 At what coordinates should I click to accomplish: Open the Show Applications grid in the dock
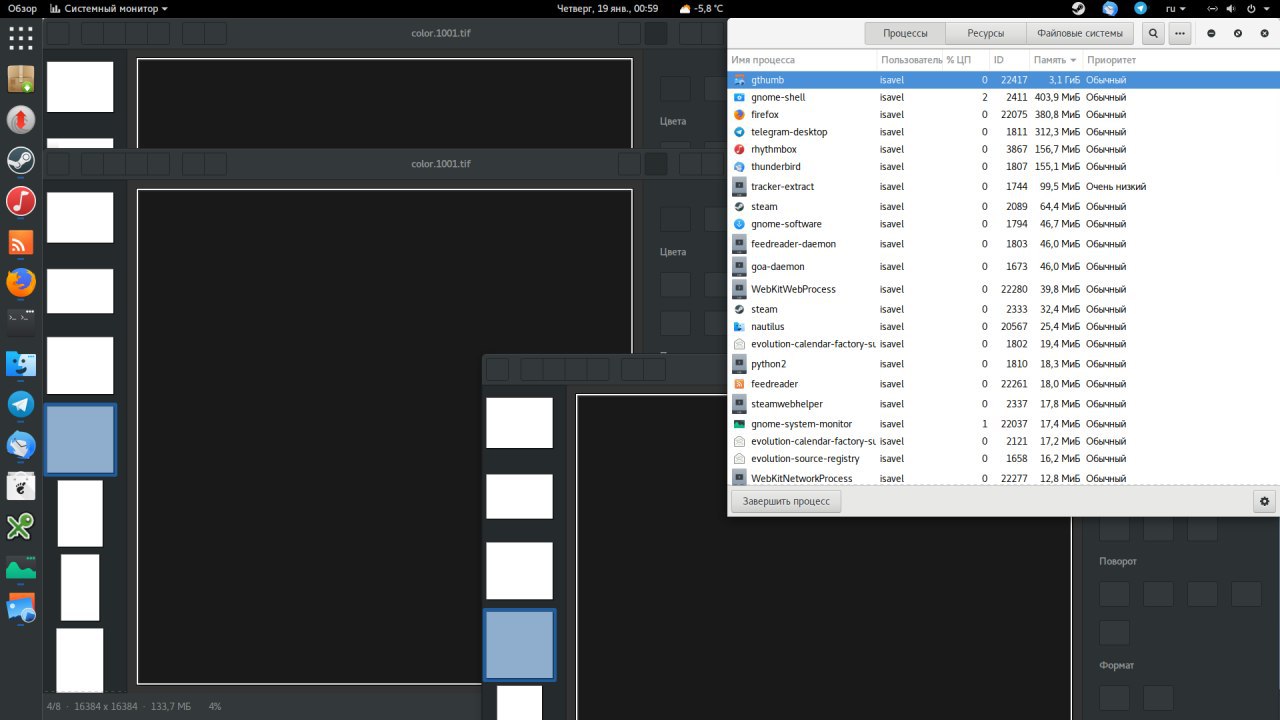(x=21, y=38)
